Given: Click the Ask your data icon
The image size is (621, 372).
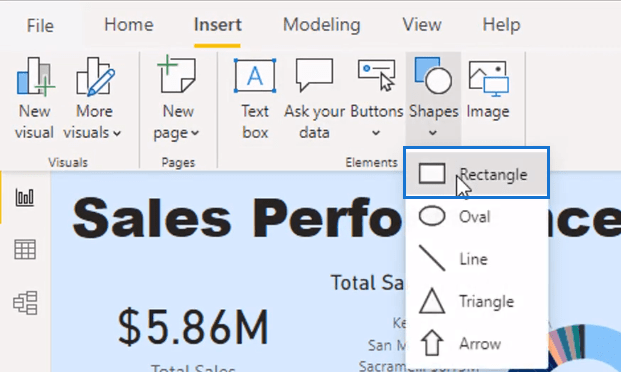Looking at the screenshot, I should 314,74.
